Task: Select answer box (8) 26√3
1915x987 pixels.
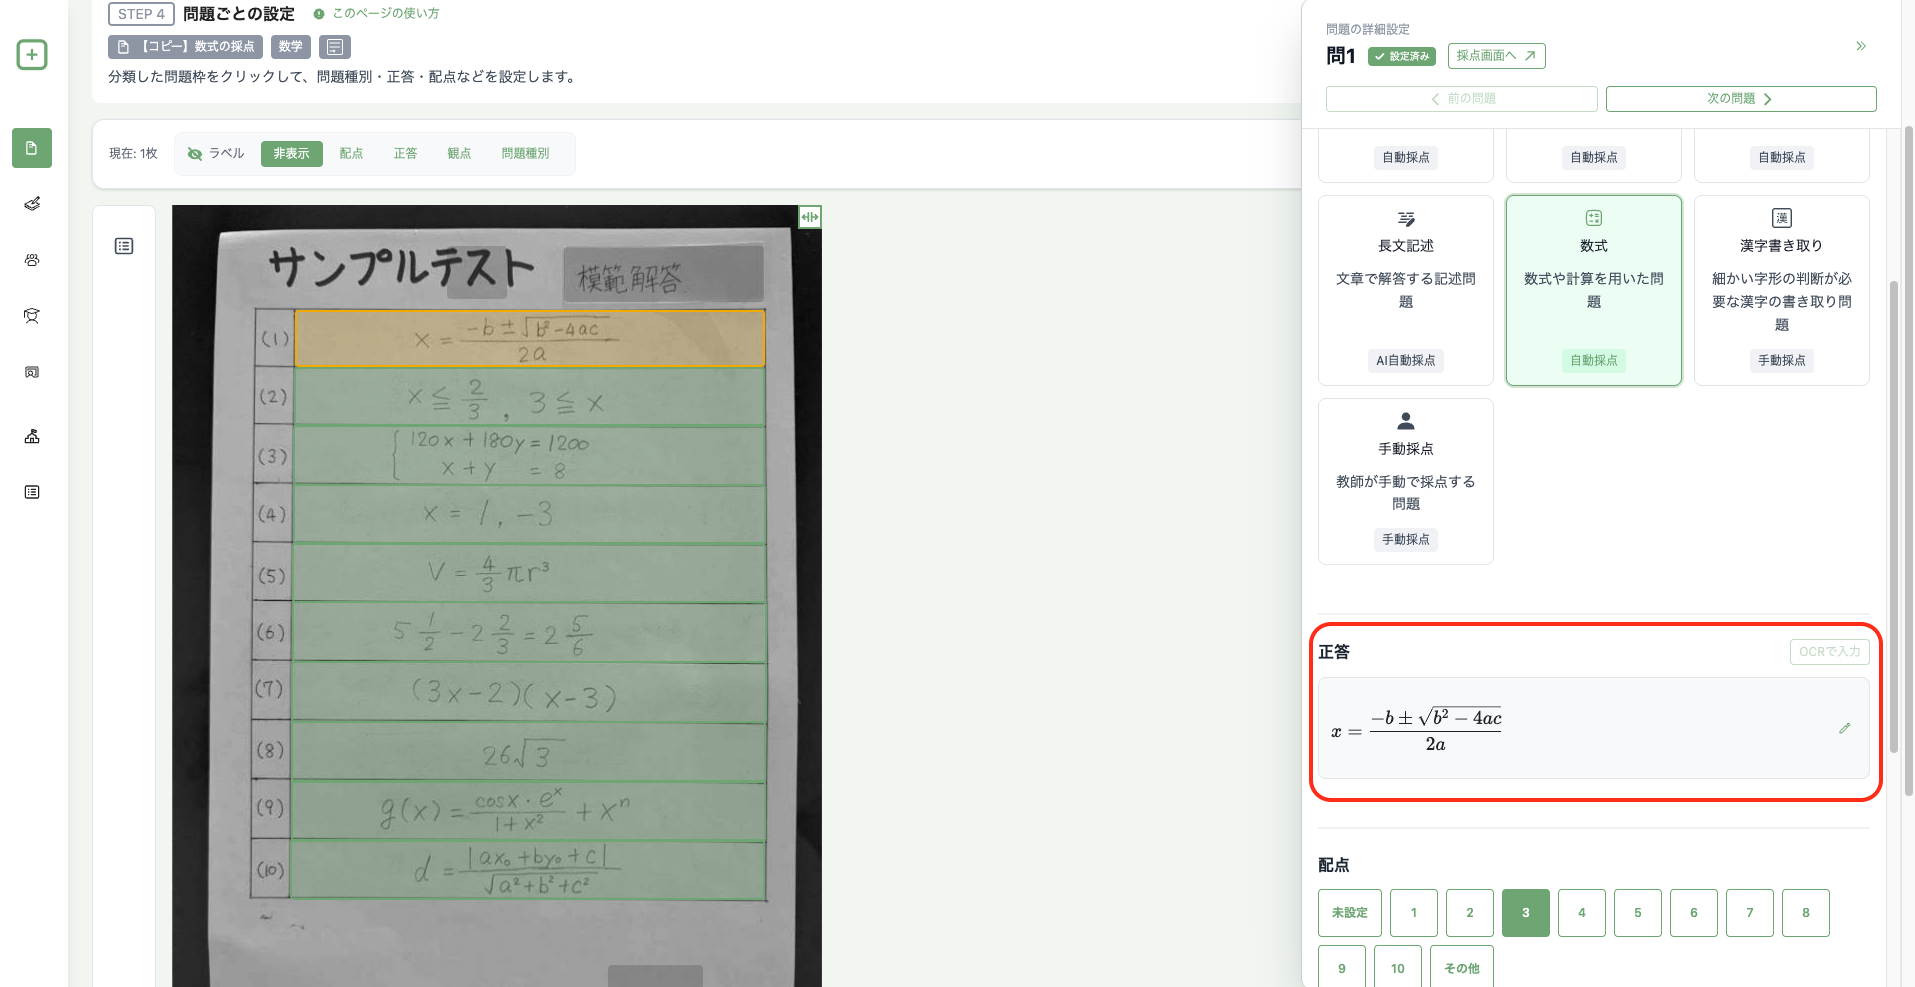Action: point(529,752)
